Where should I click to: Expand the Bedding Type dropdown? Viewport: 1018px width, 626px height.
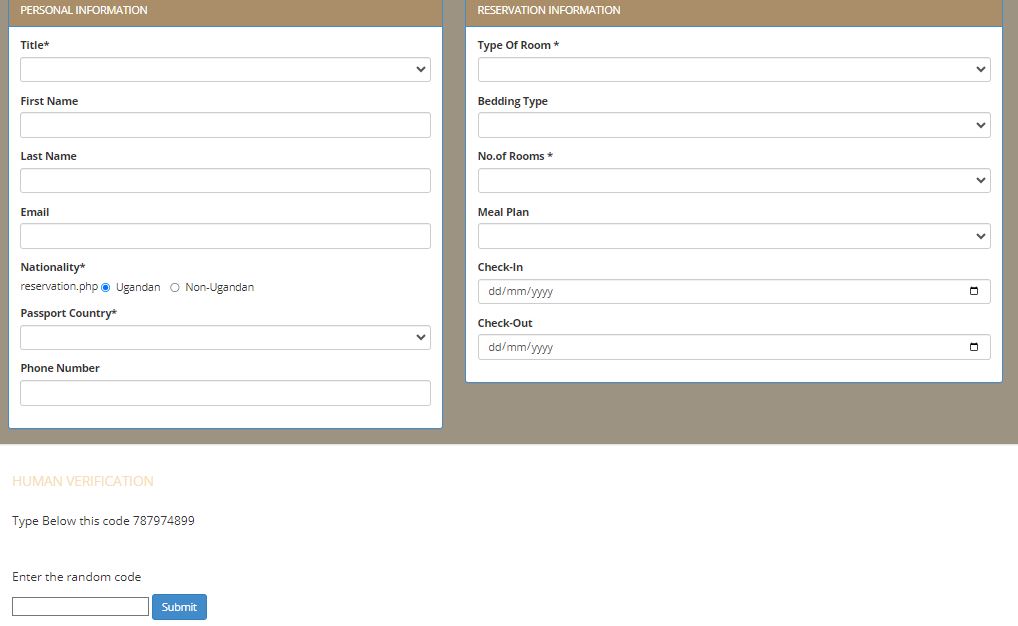[733, 126]
